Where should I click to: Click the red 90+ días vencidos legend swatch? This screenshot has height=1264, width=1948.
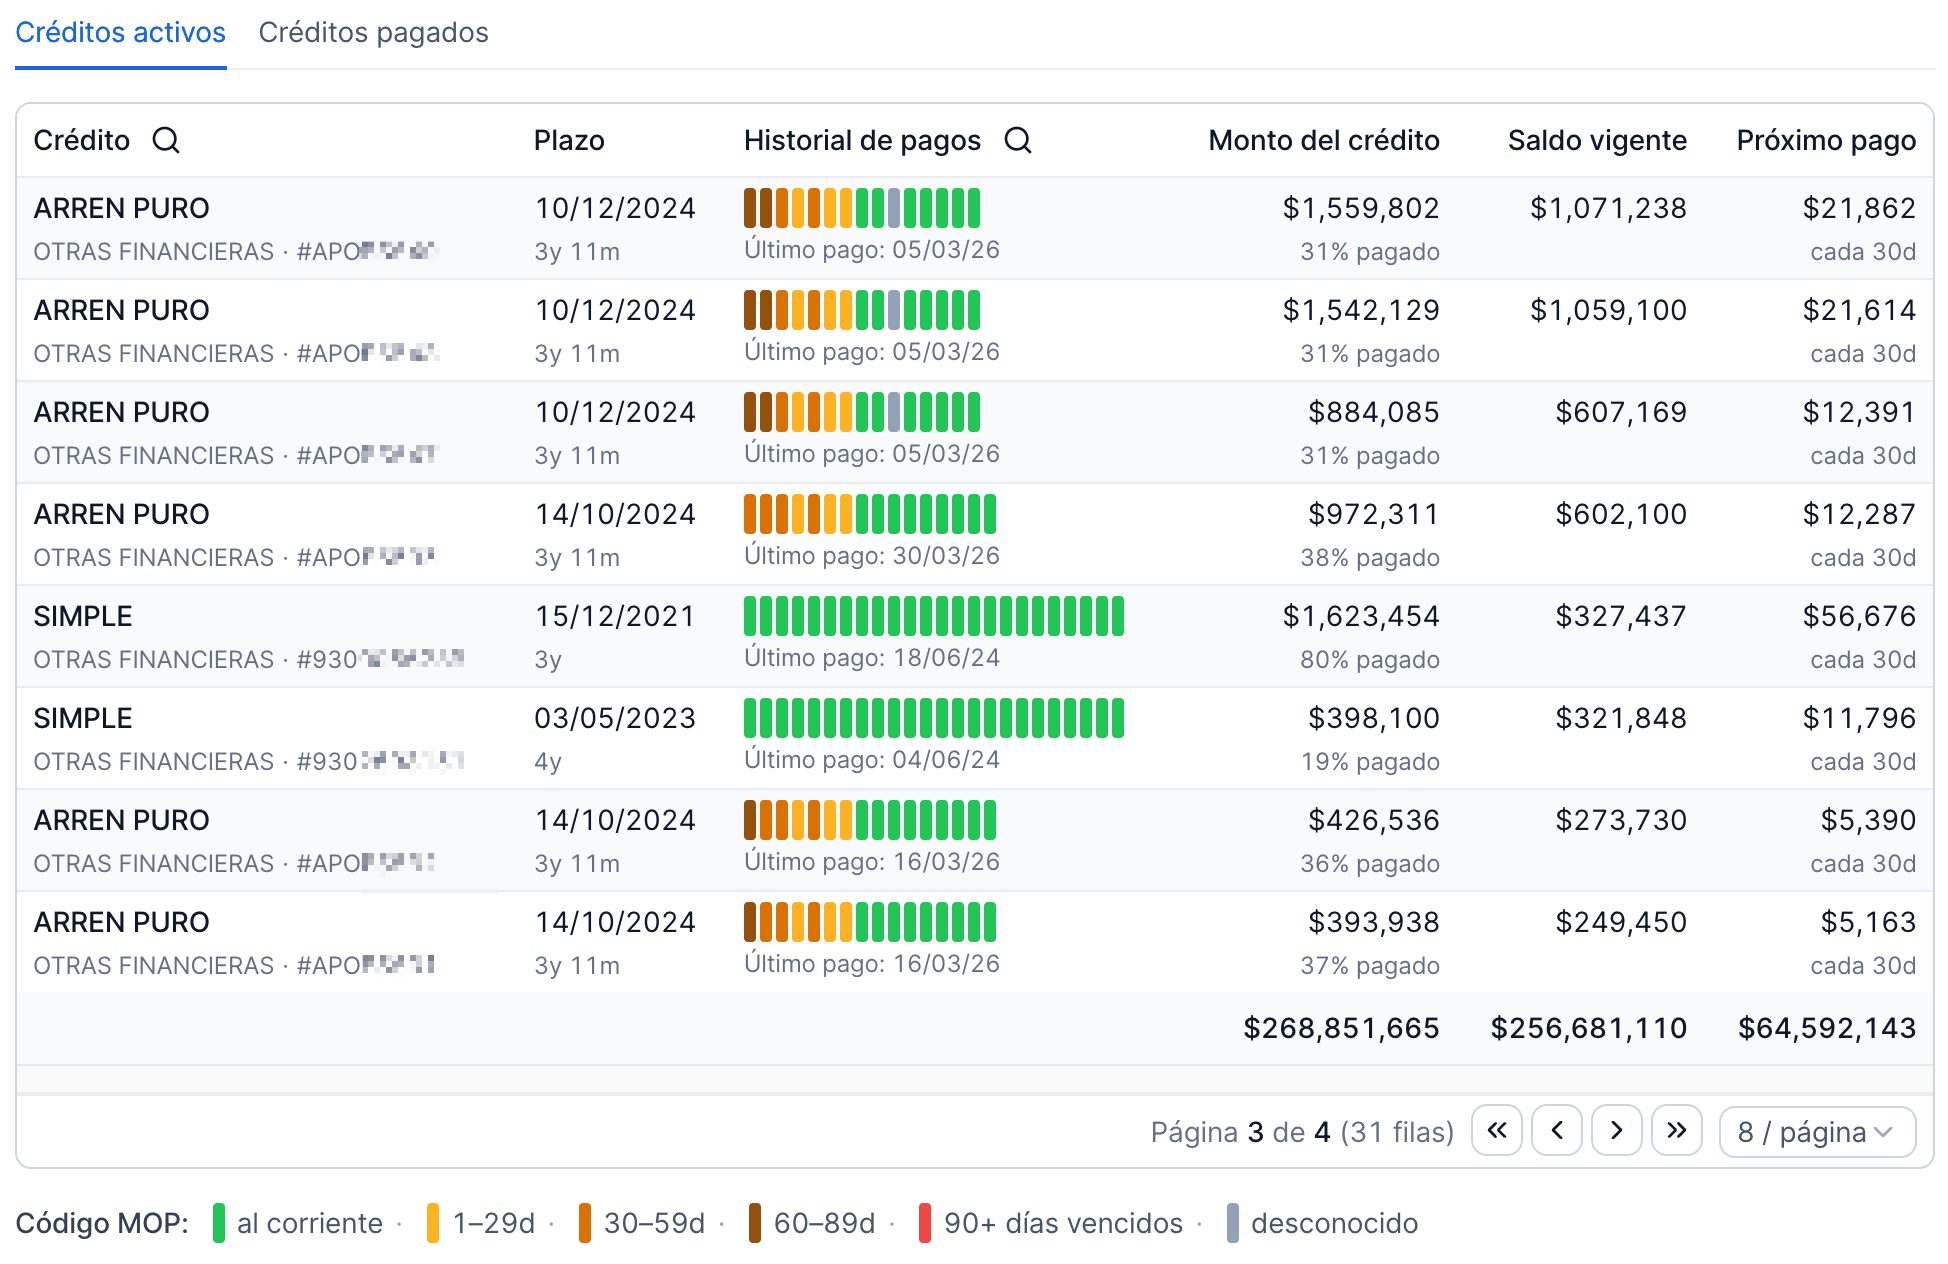pyautogui.click(x=925, y=1223)
